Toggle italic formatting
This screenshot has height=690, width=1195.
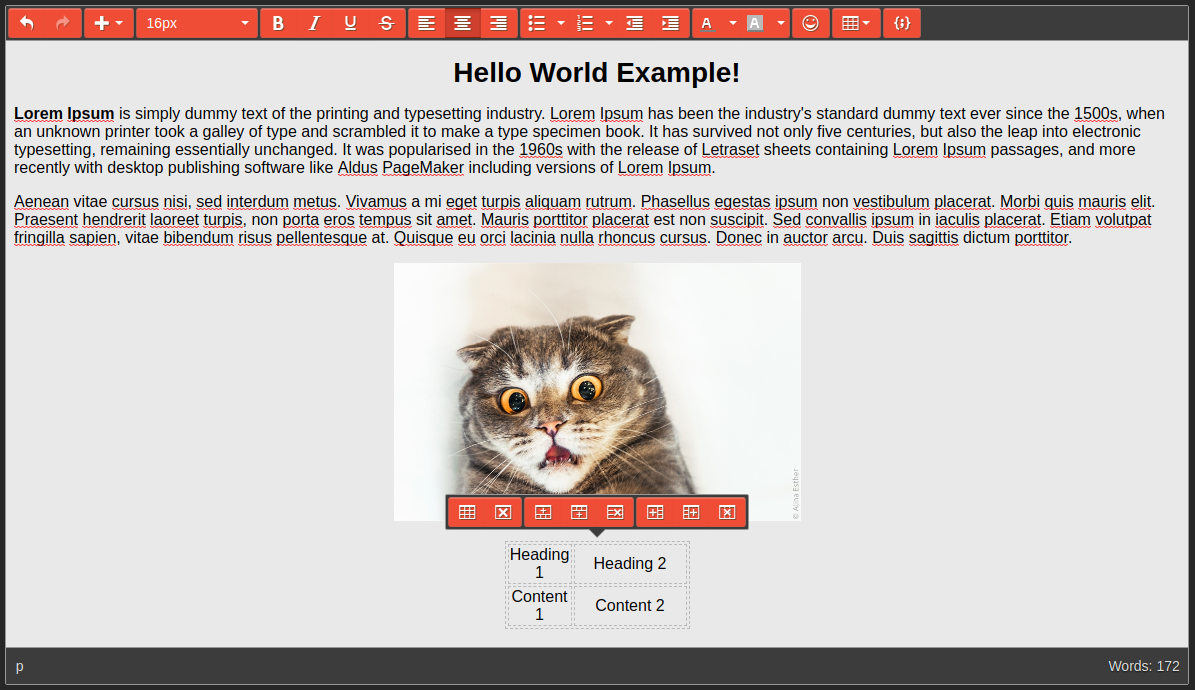point(314,24)
